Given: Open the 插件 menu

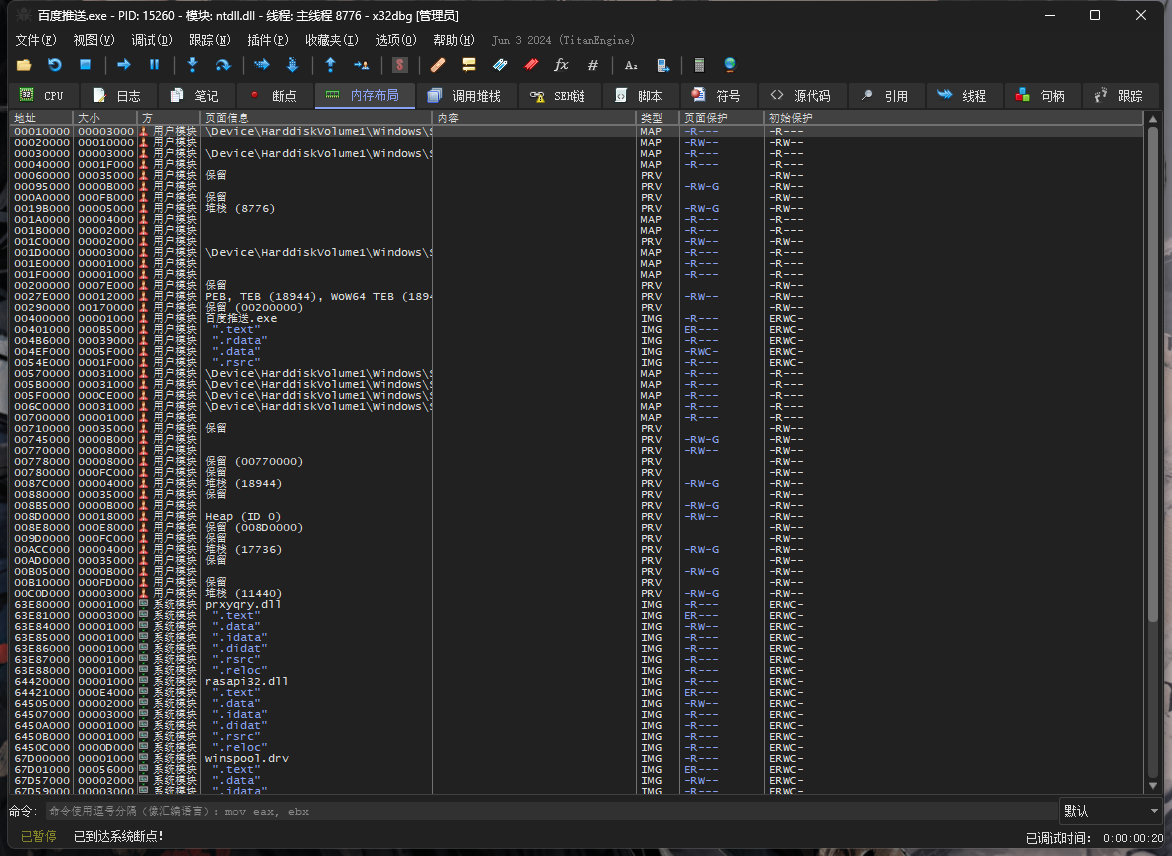Looking at the screenshot, I should (x=268, y=40).
